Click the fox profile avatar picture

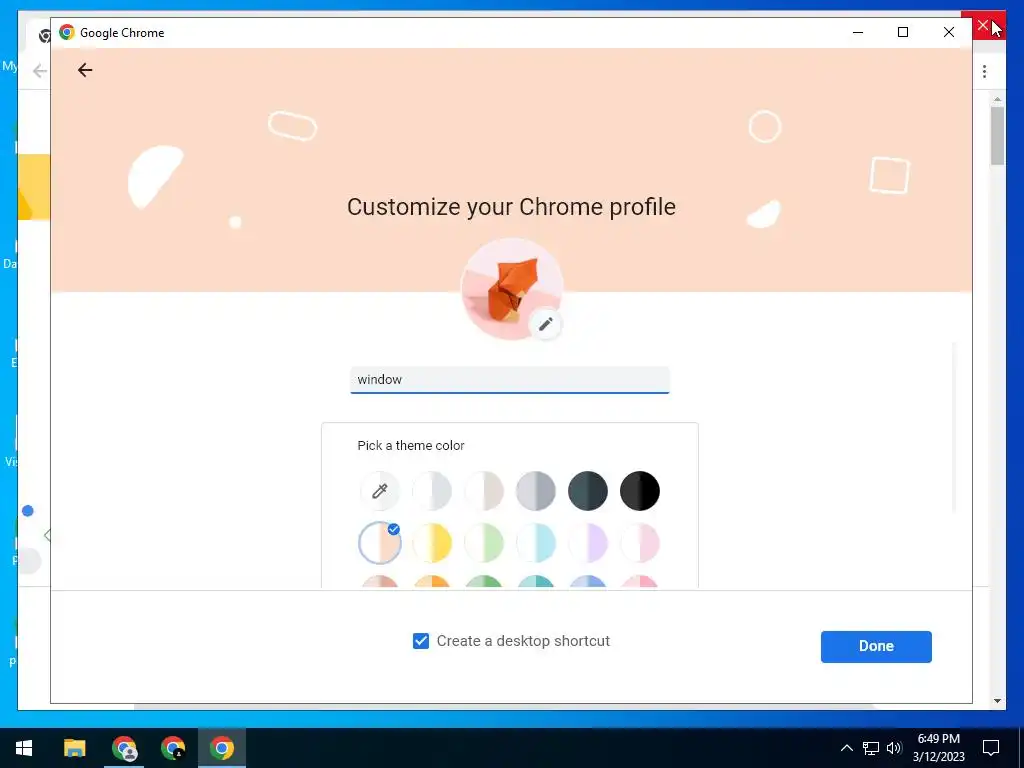511,289
